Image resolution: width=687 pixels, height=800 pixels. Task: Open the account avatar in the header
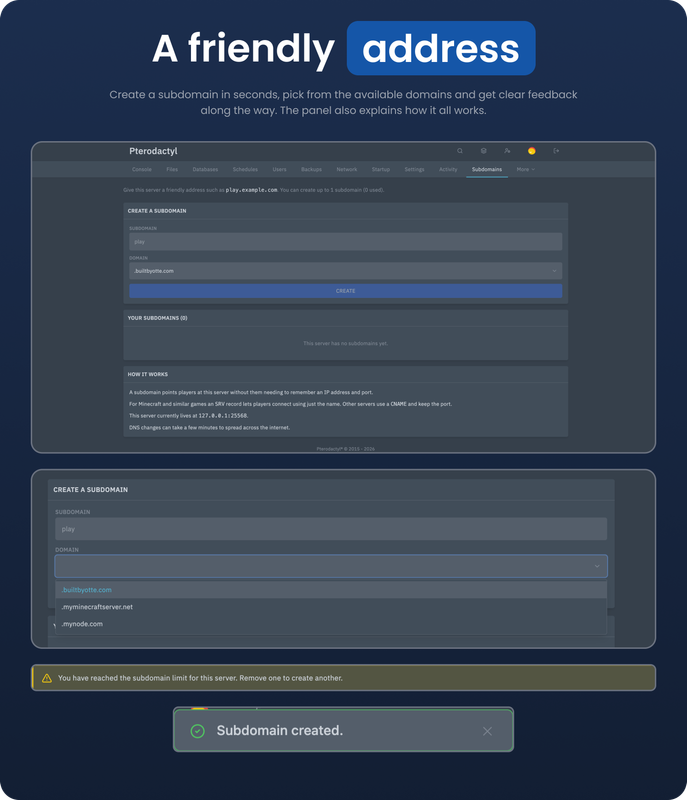click(531, 151)
